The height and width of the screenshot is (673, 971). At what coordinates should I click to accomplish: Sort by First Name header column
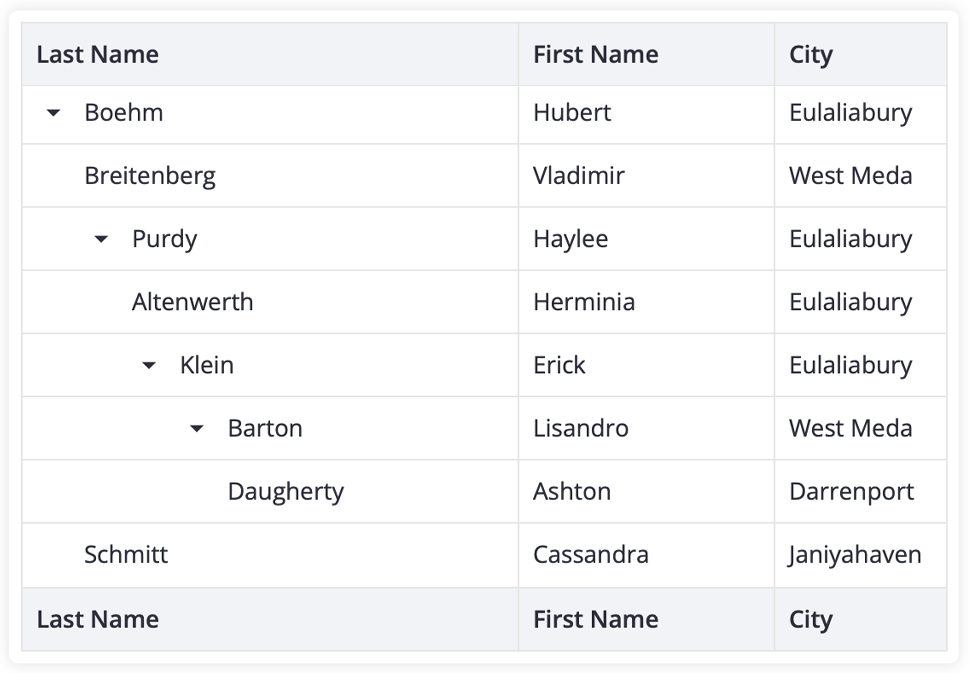pos(647,54)
